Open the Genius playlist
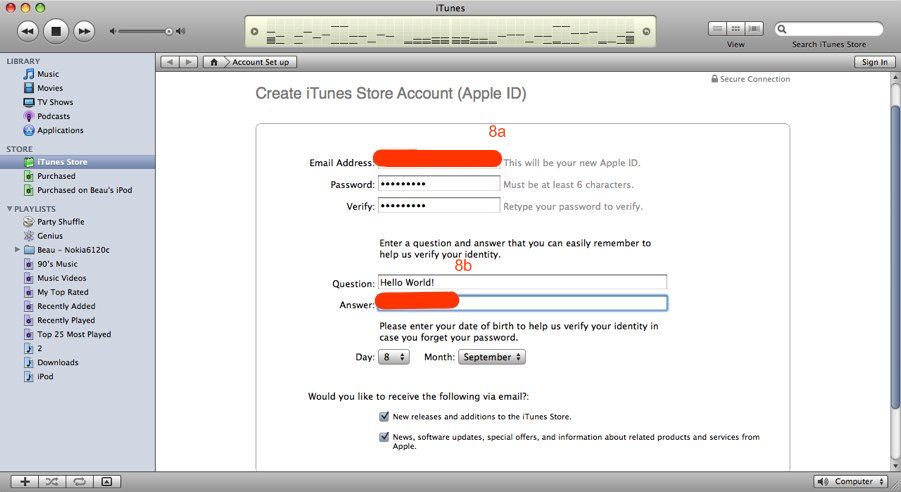Image resolution: width=901 pixels, height=492 pixels. [x=50, y=236]
